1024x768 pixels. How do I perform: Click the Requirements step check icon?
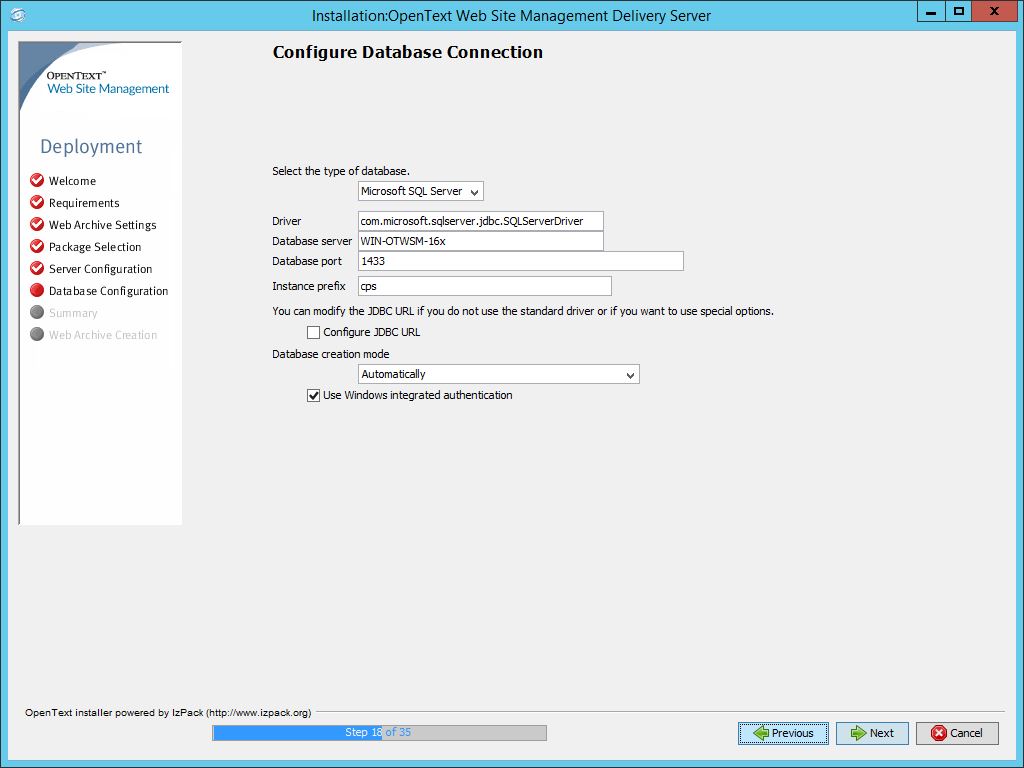pyautogui.click(x=37, y=202)
